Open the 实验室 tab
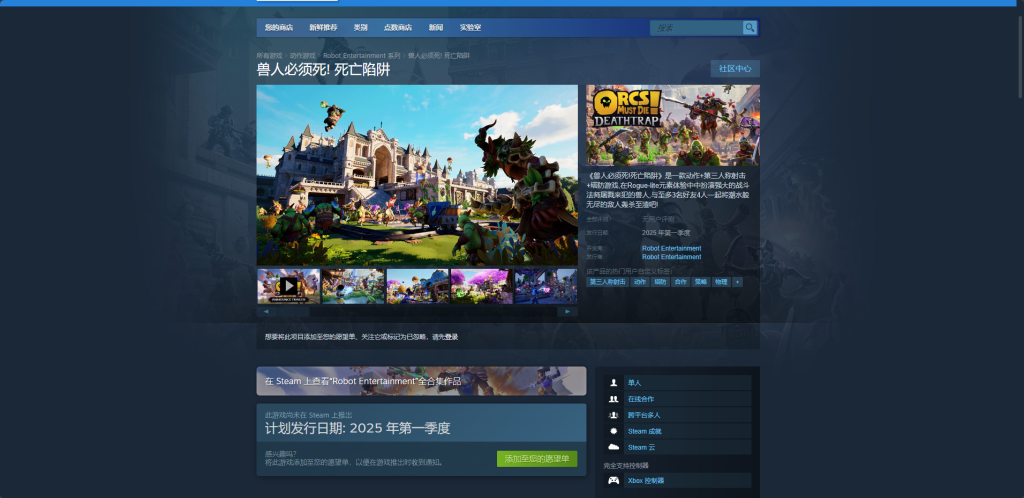 click(x=470, y=27)
